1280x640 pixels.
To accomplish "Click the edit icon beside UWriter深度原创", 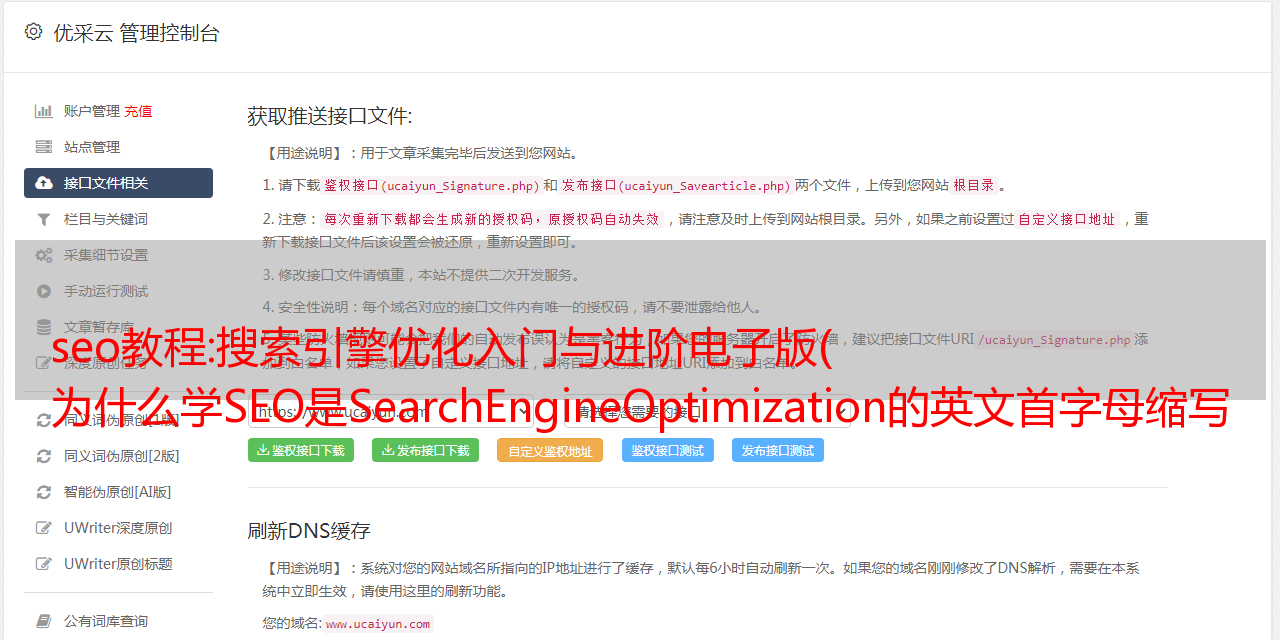I will coord(44,528).
